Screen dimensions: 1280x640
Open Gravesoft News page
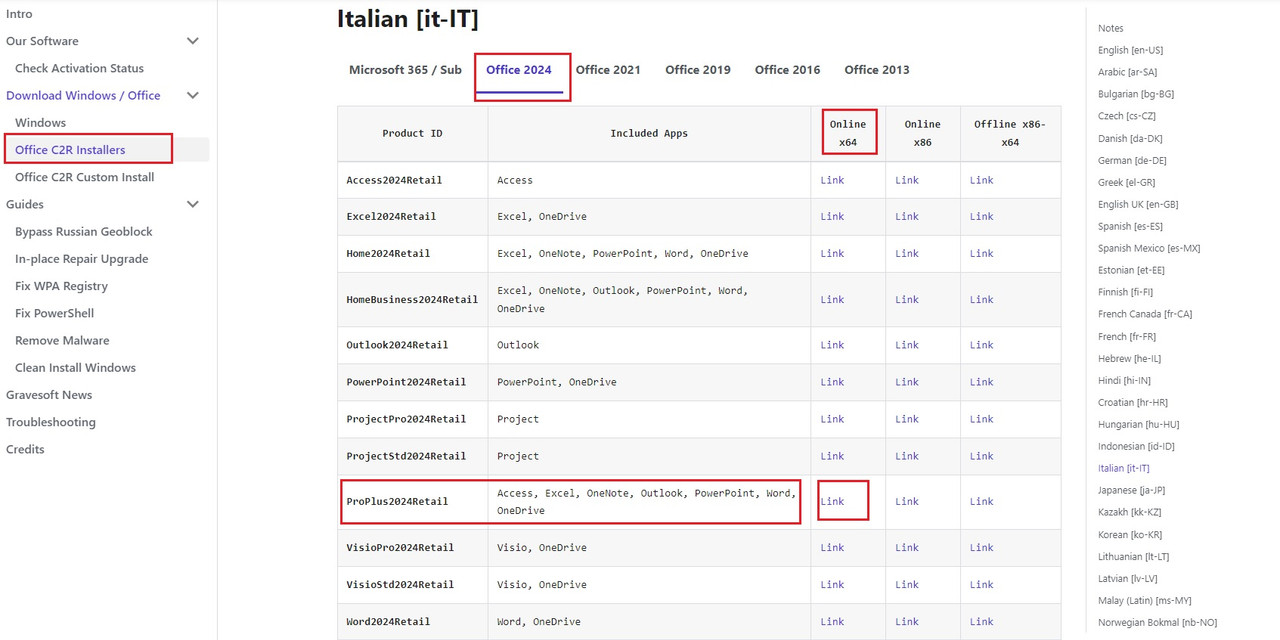(49, 395)
